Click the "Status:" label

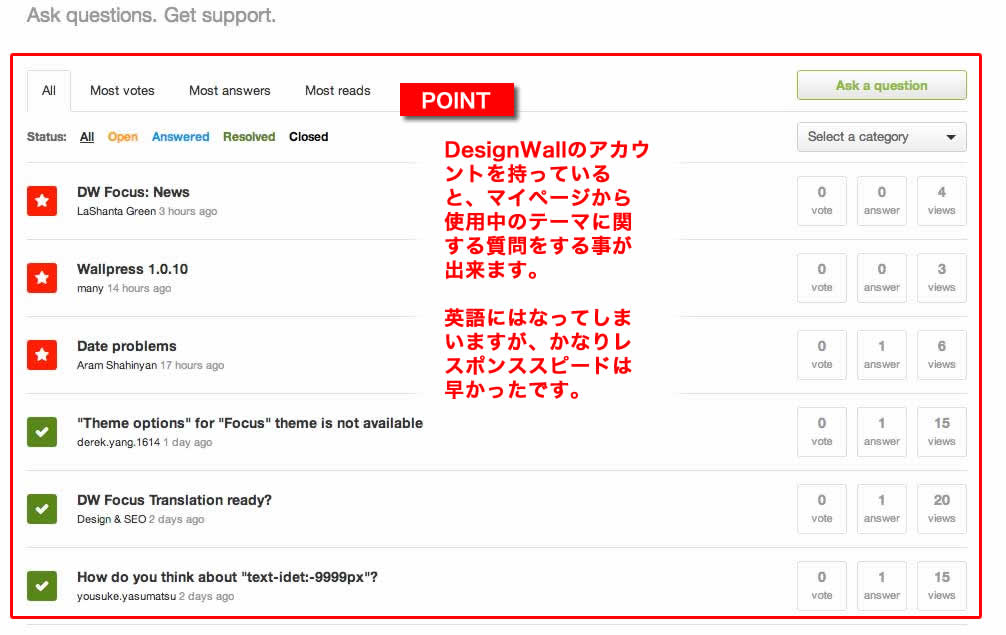point(47,137)
